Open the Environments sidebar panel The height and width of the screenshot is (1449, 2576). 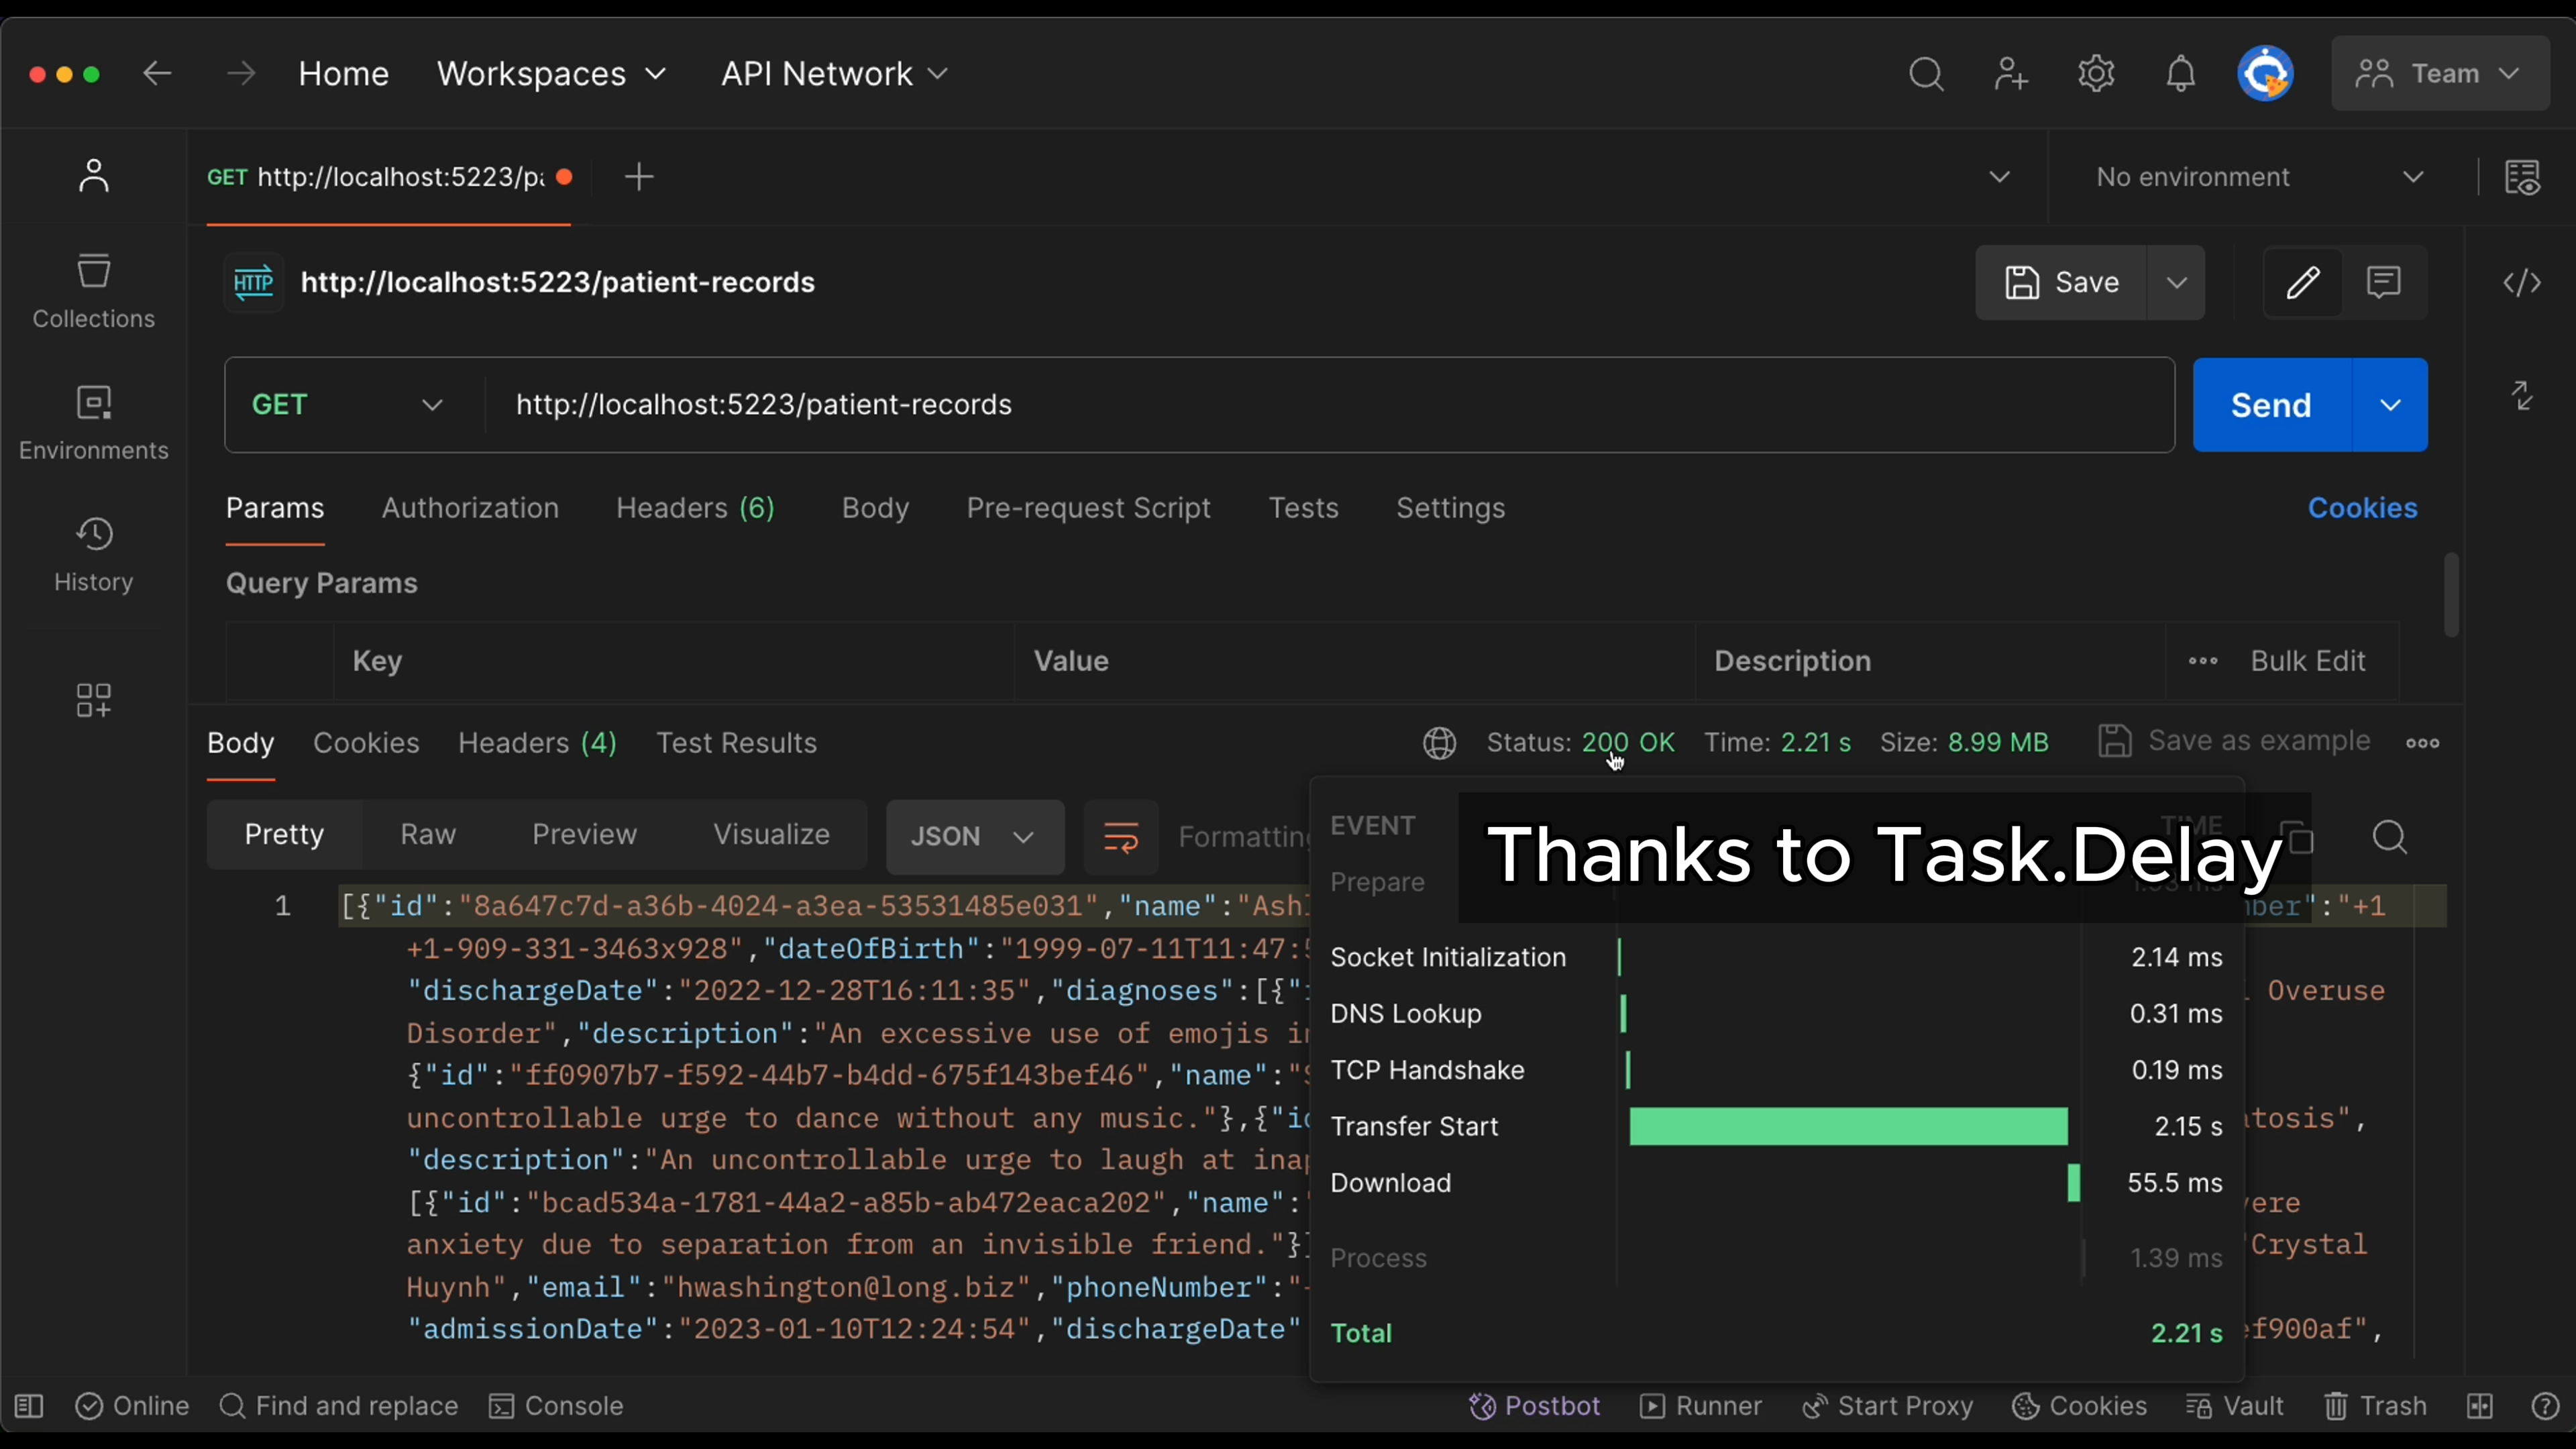[93, 422]
